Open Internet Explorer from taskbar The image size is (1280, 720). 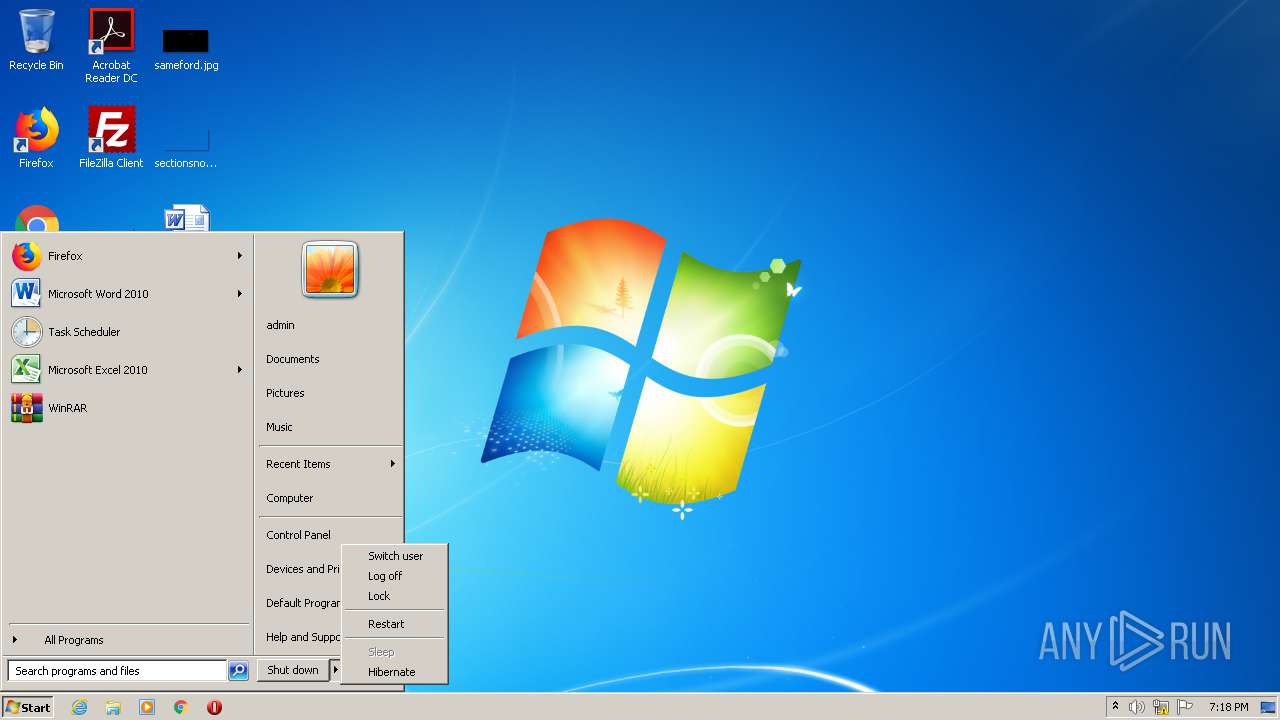point(79,707)
